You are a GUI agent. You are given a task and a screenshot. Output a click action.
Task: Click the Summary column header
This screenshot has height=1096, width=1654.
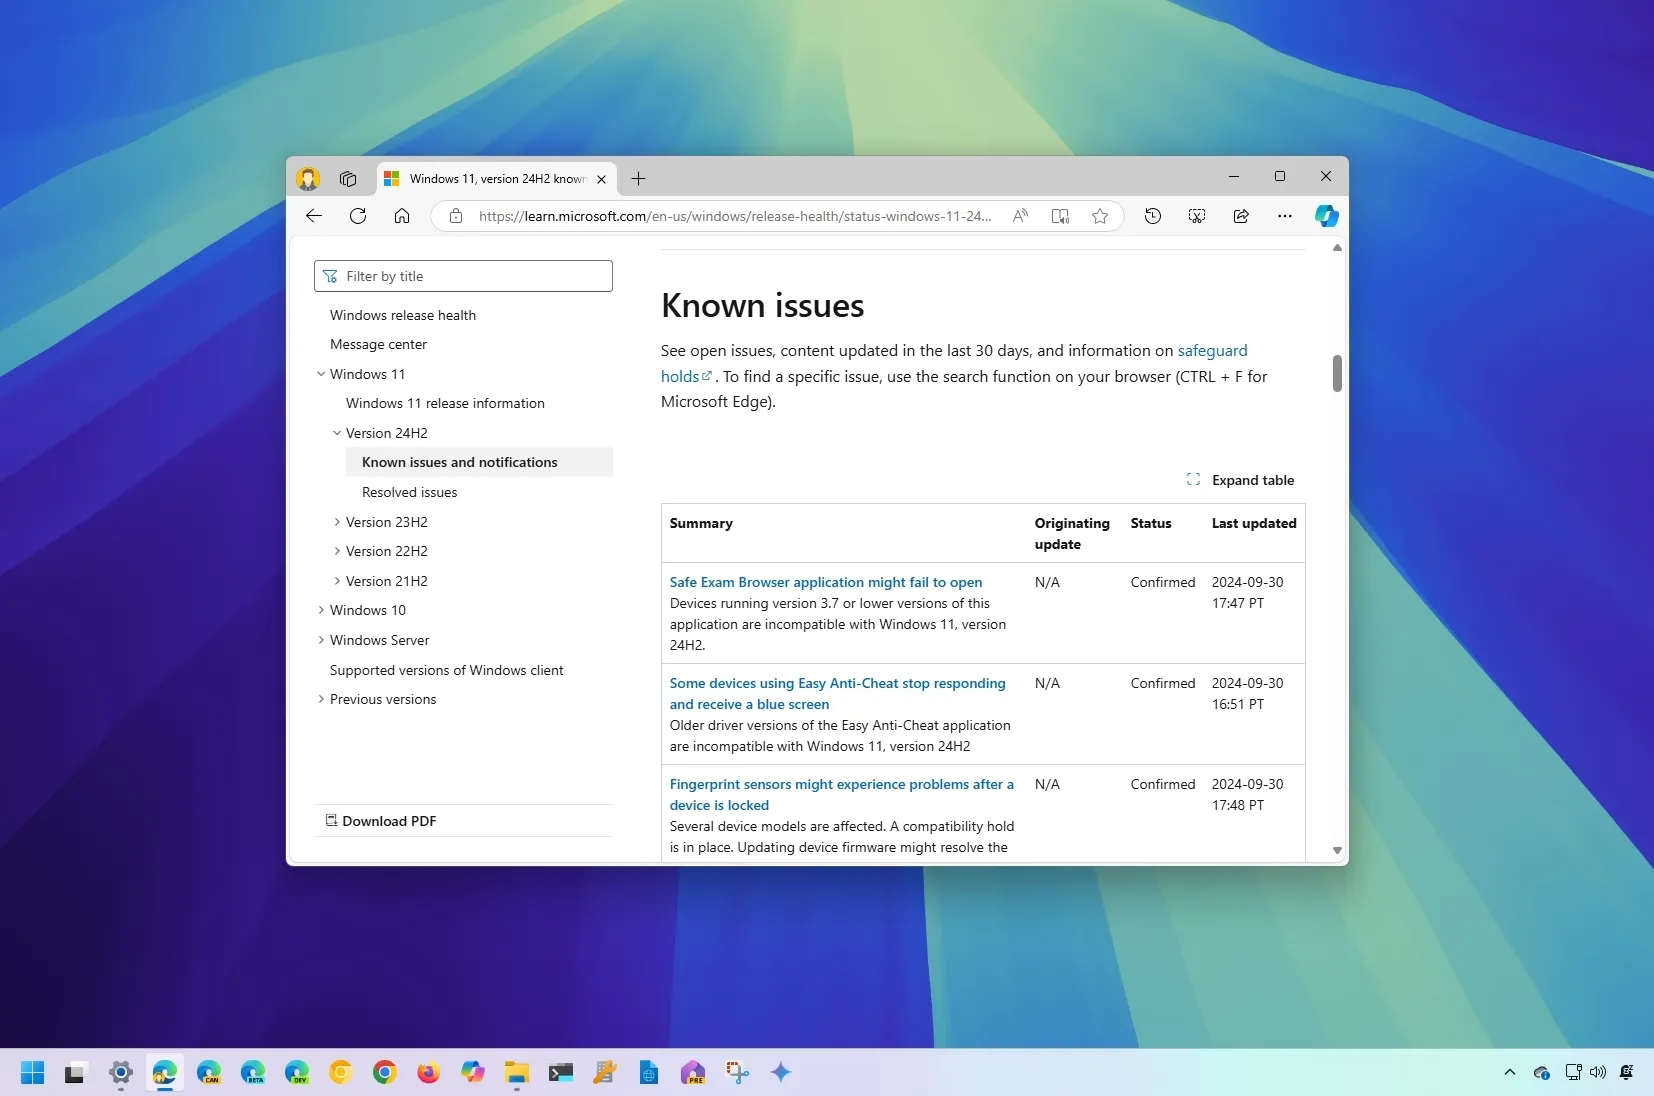pyautogui.click(x=701, y=523)
